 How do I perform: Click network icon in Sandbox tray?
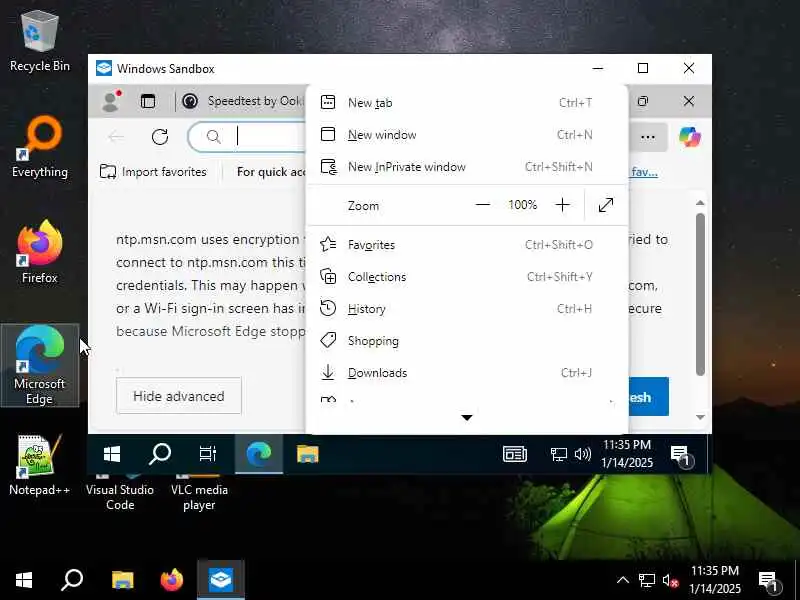(x=559, y=454)
